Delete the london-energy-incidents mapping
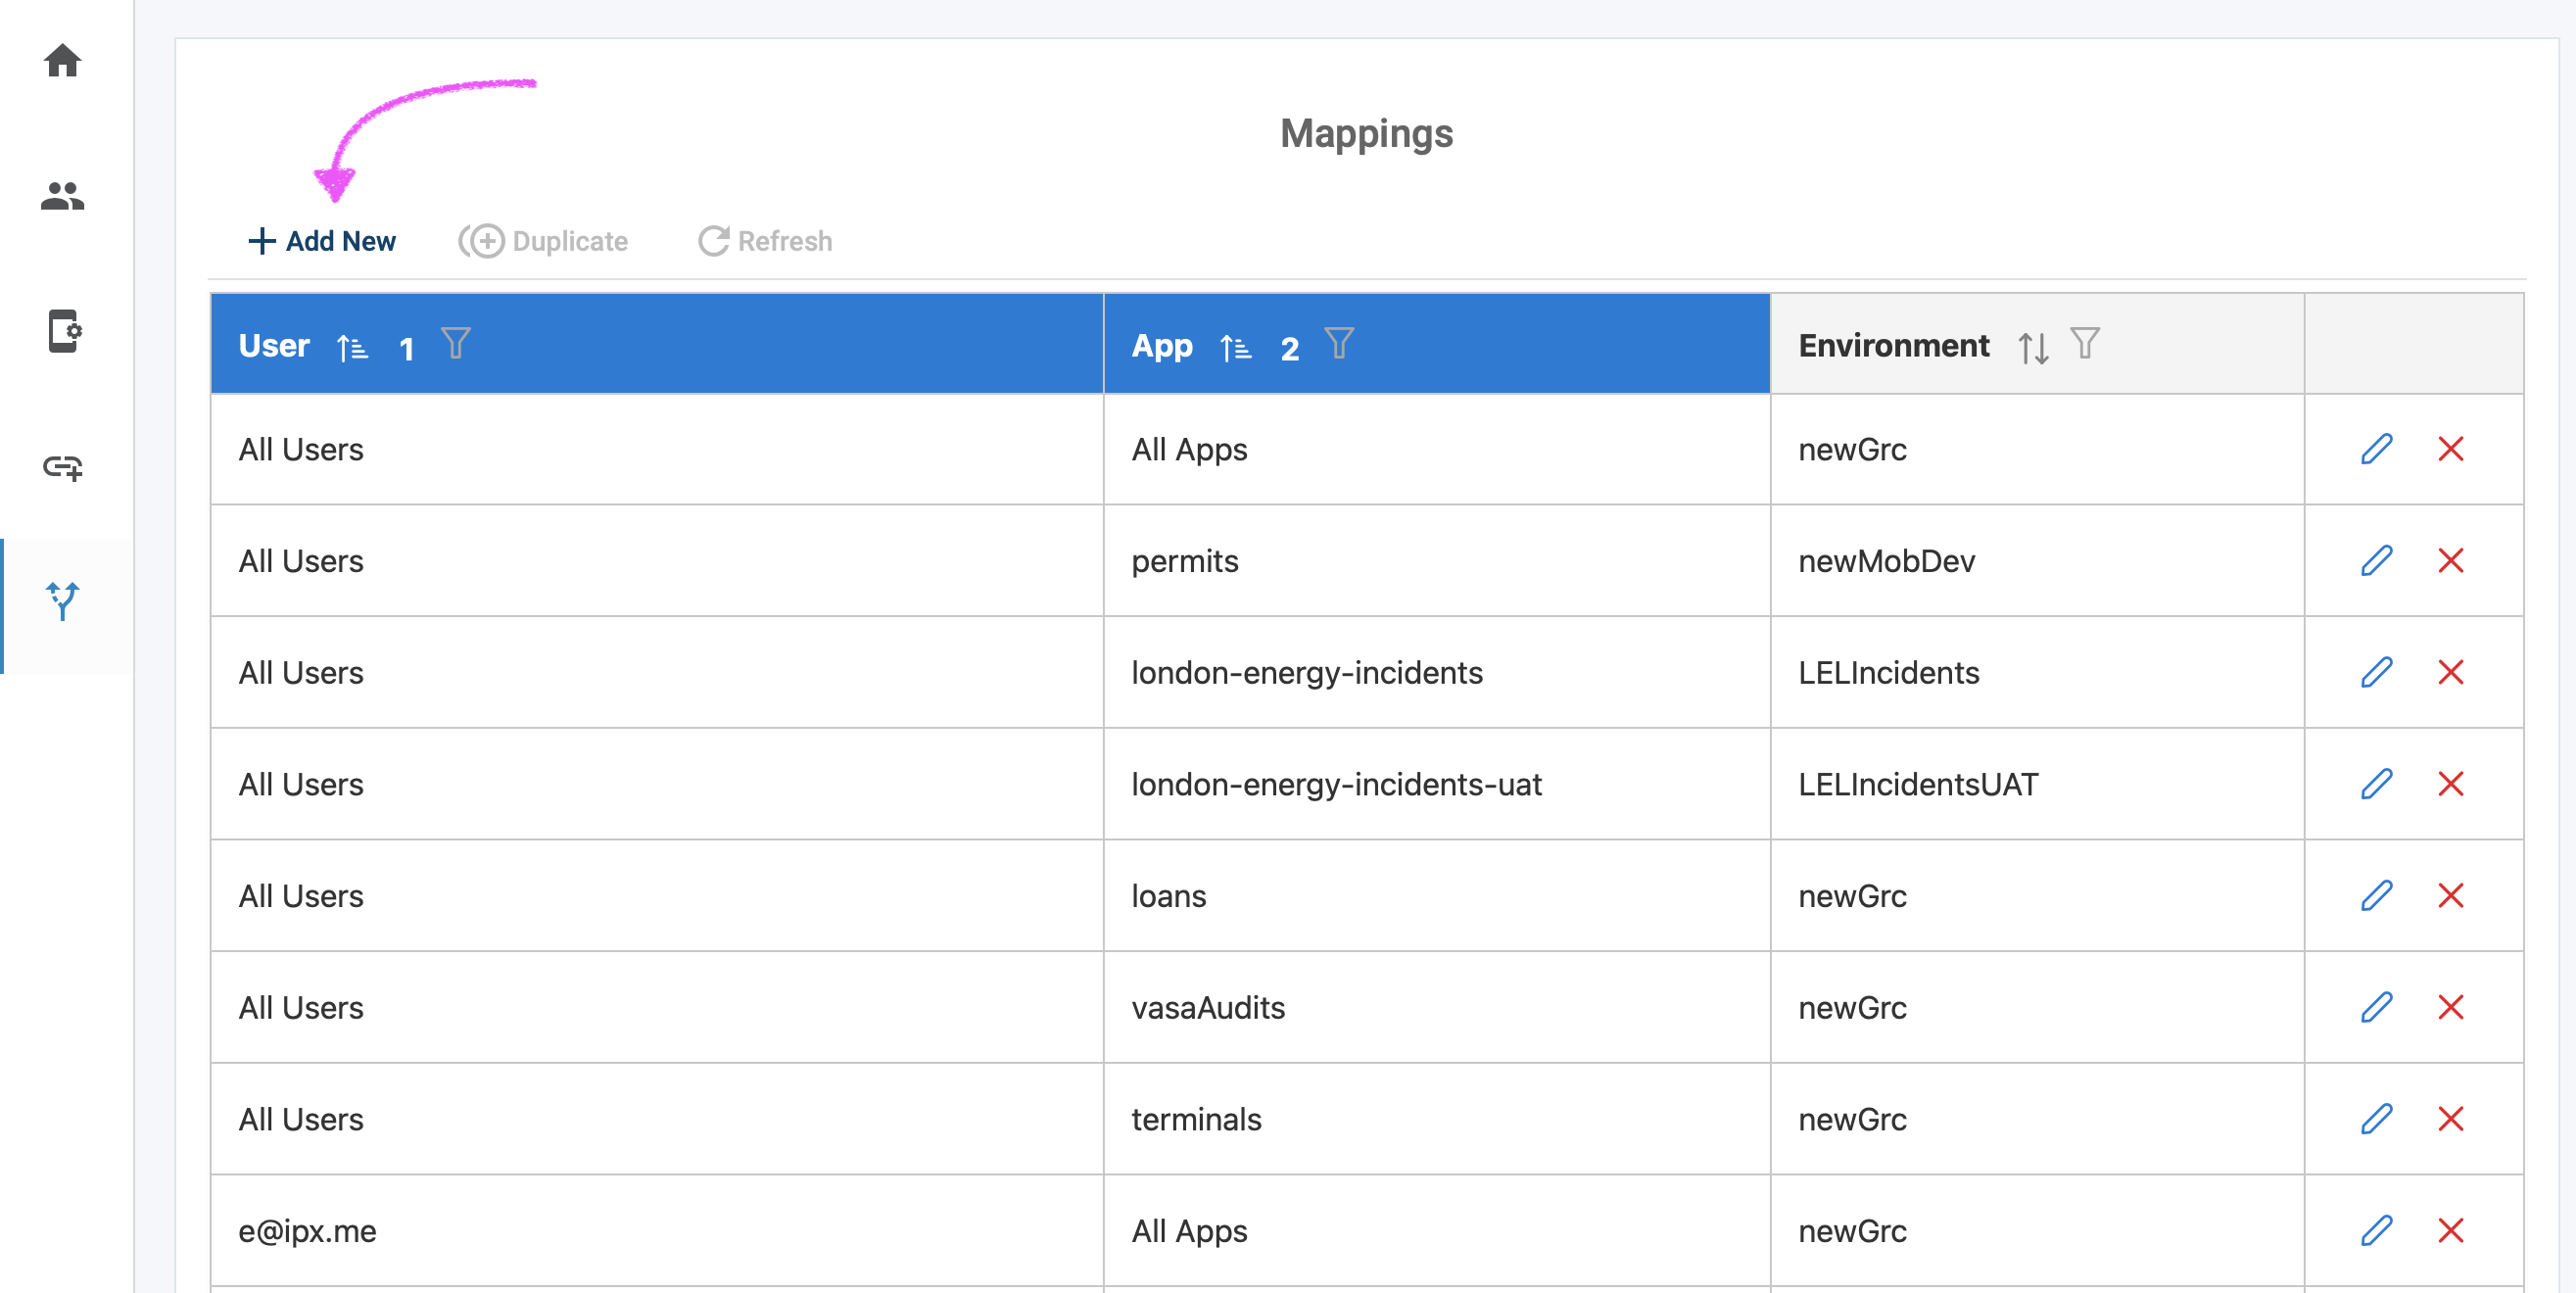Viewport: 2576px width, 1293px height. 2450,673
